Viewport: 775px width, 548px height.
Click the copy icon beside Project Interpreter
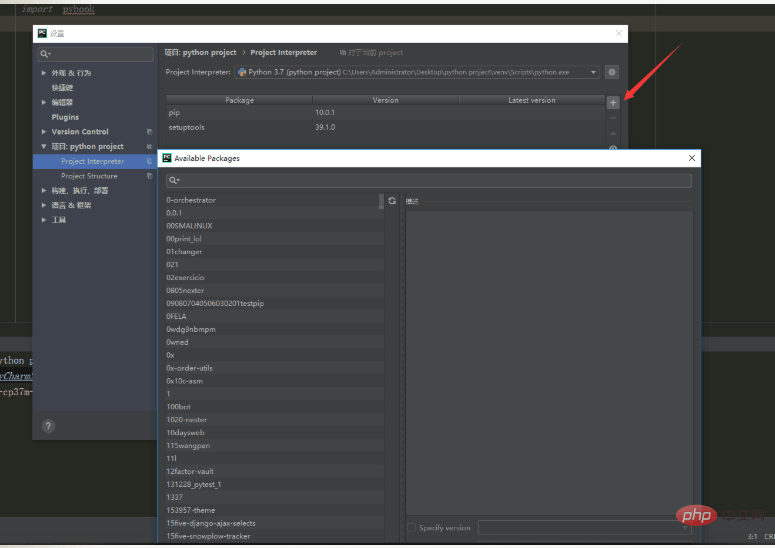point(149,161)
